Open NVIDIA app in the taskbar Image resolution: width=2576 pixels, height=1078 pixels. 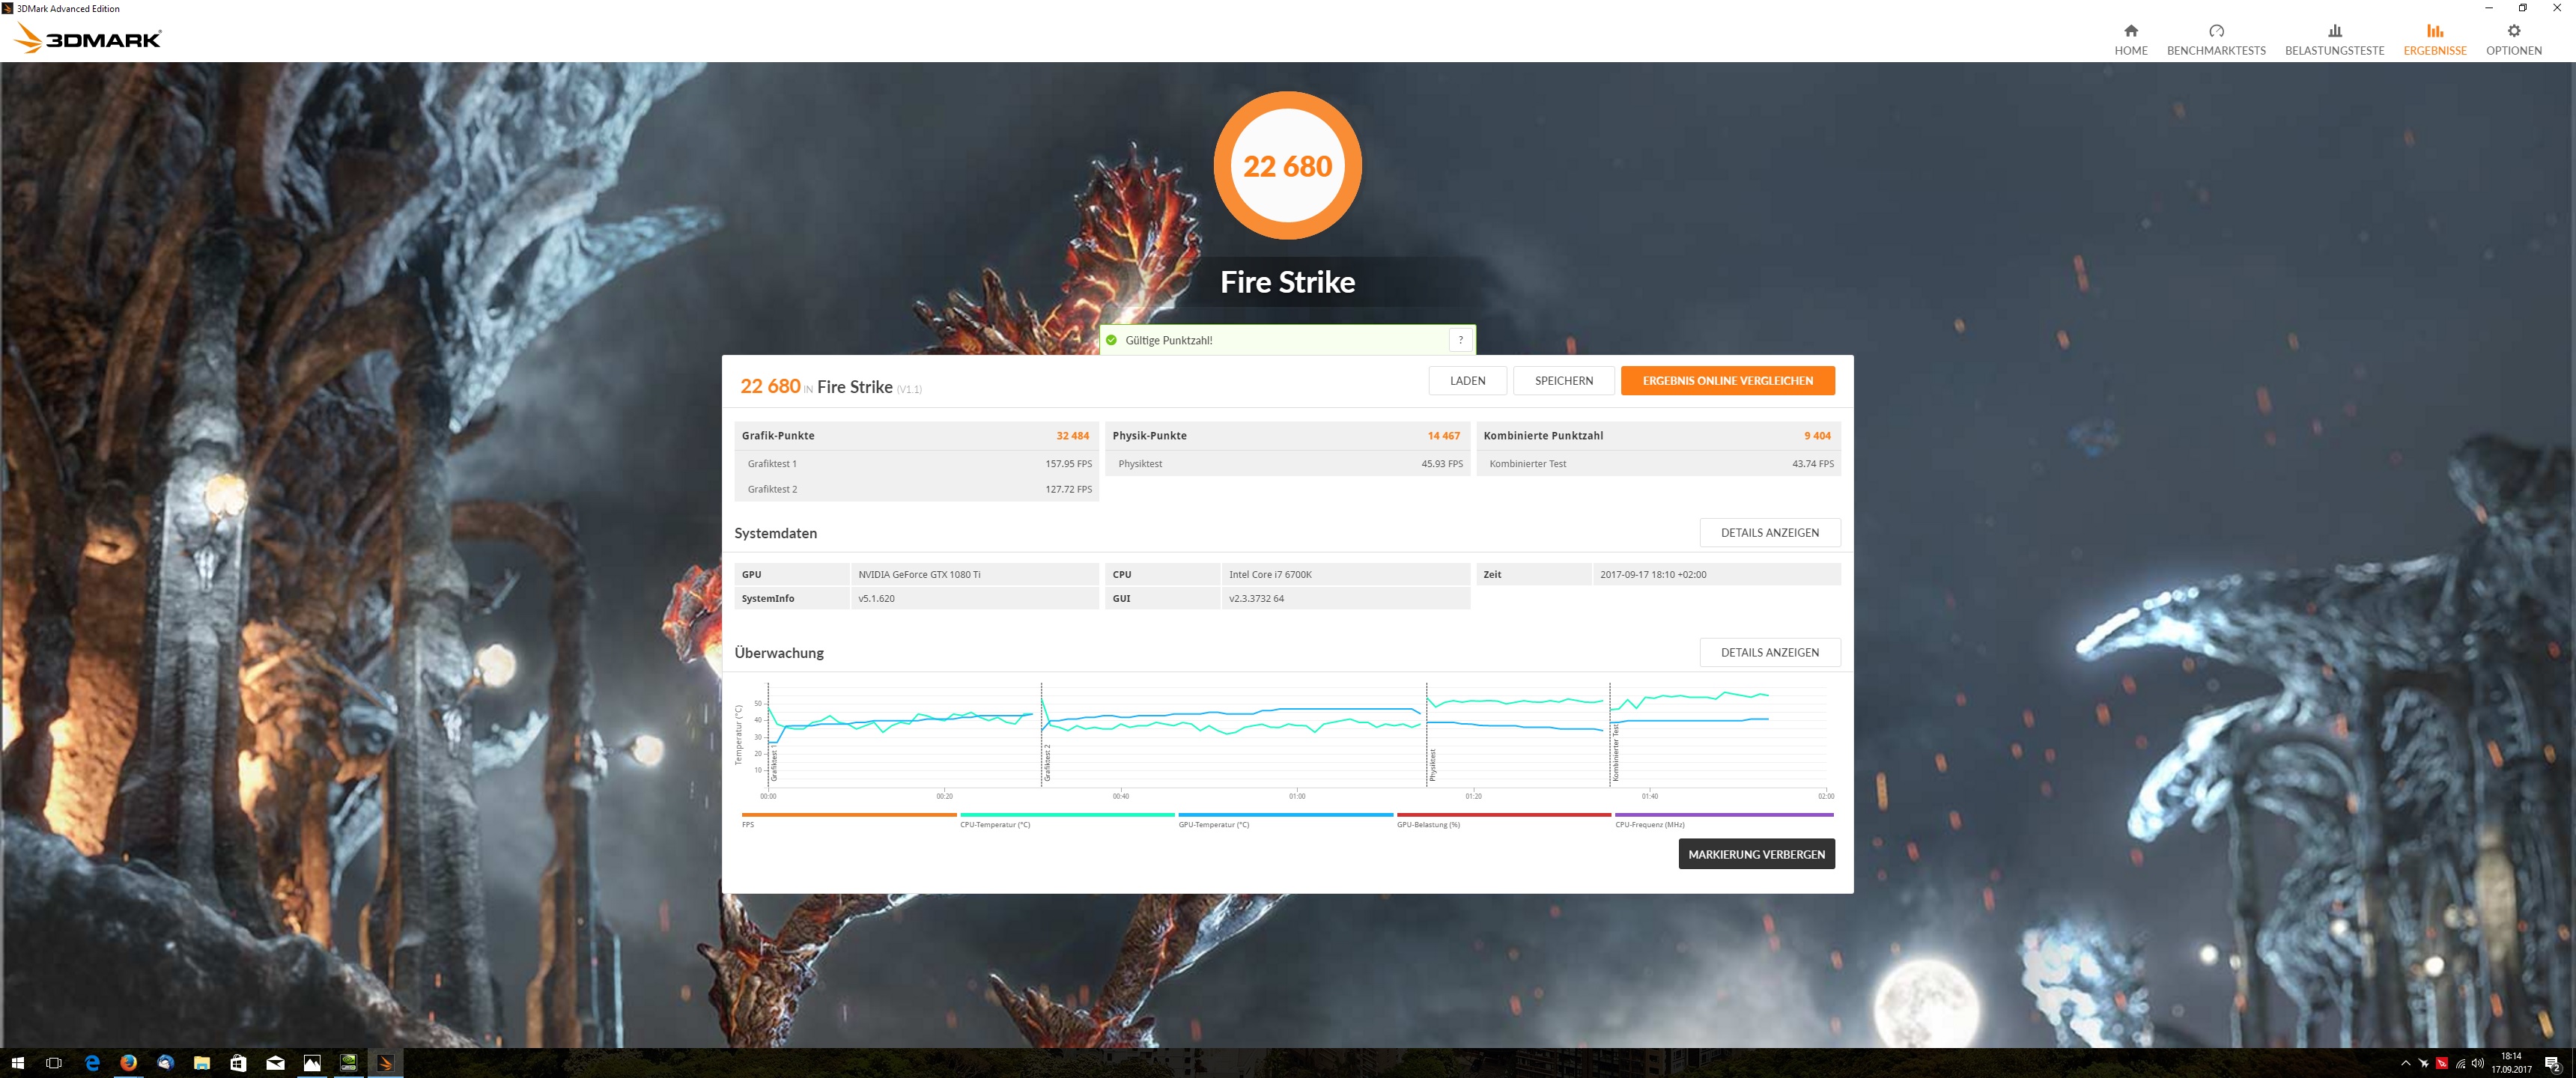(x=348, y=1063)
